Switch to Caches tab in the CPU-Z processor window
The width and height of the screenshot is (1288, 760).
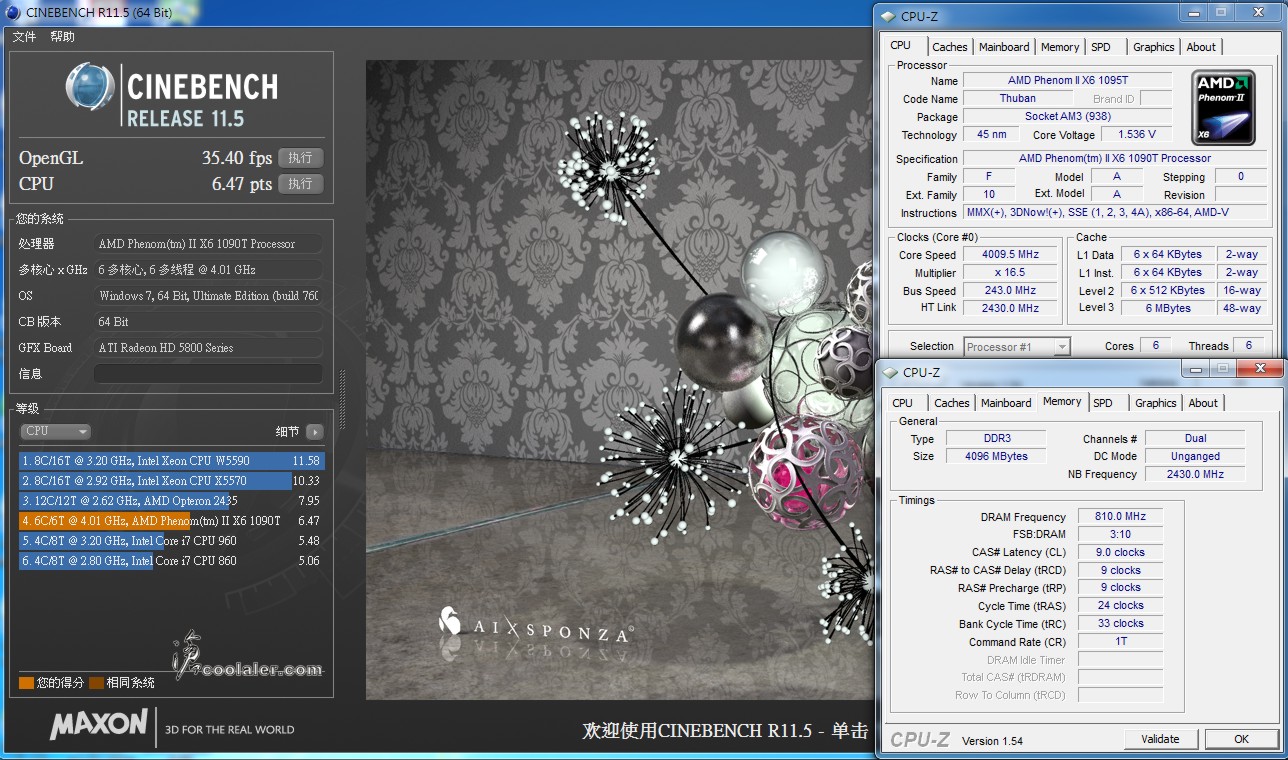pyautogui.click(x=949, y=47)
